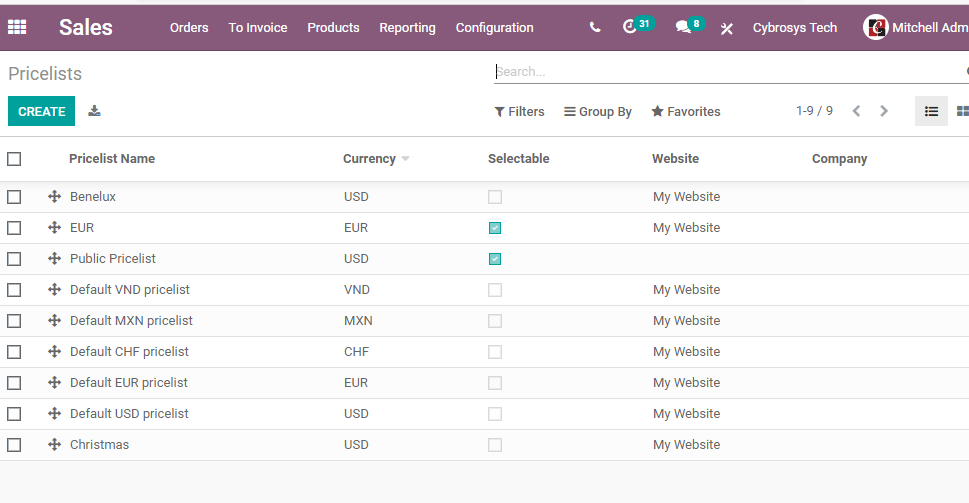Sort by Company column header
The width and height of the screenshot is (969, 503).
[839, 159]
